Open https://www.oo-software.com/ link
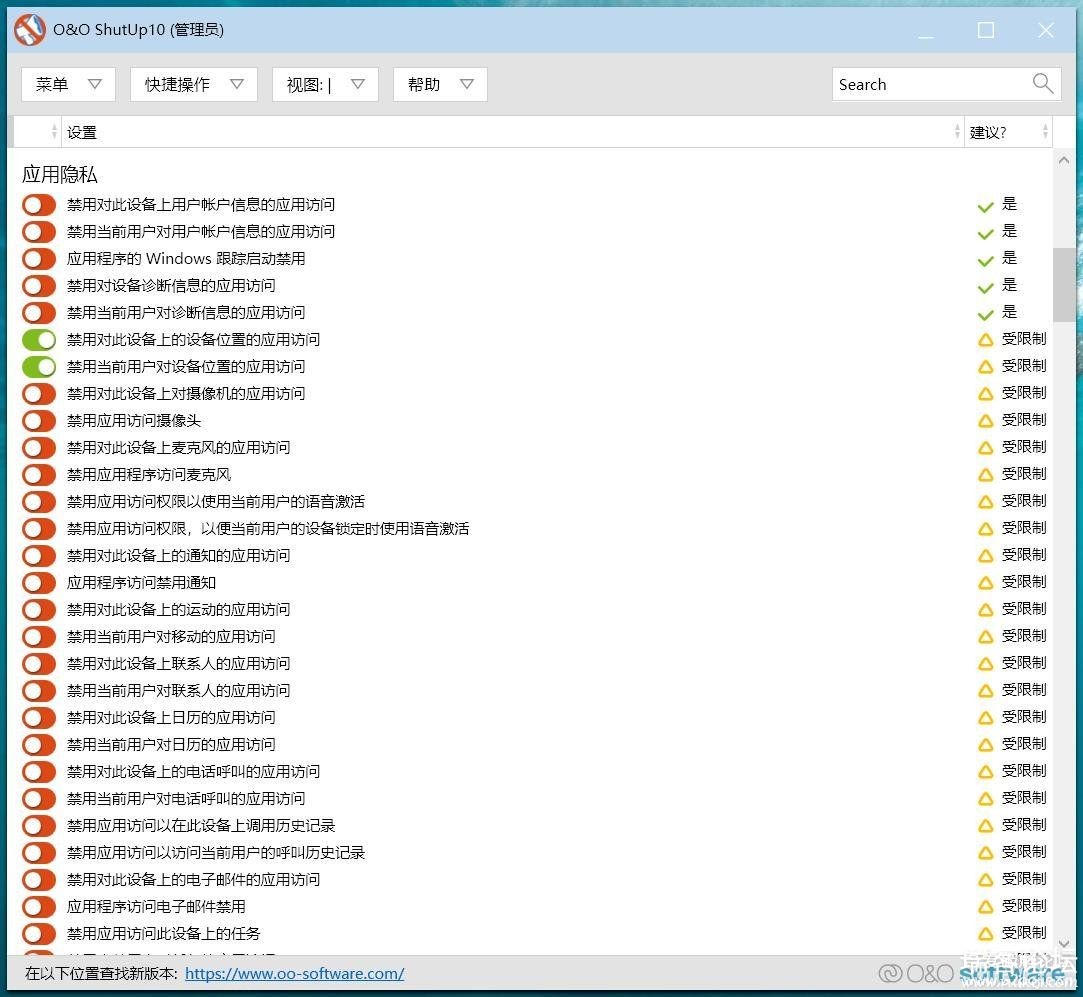Screen dimensions: 1083x997 click(295, 973)
